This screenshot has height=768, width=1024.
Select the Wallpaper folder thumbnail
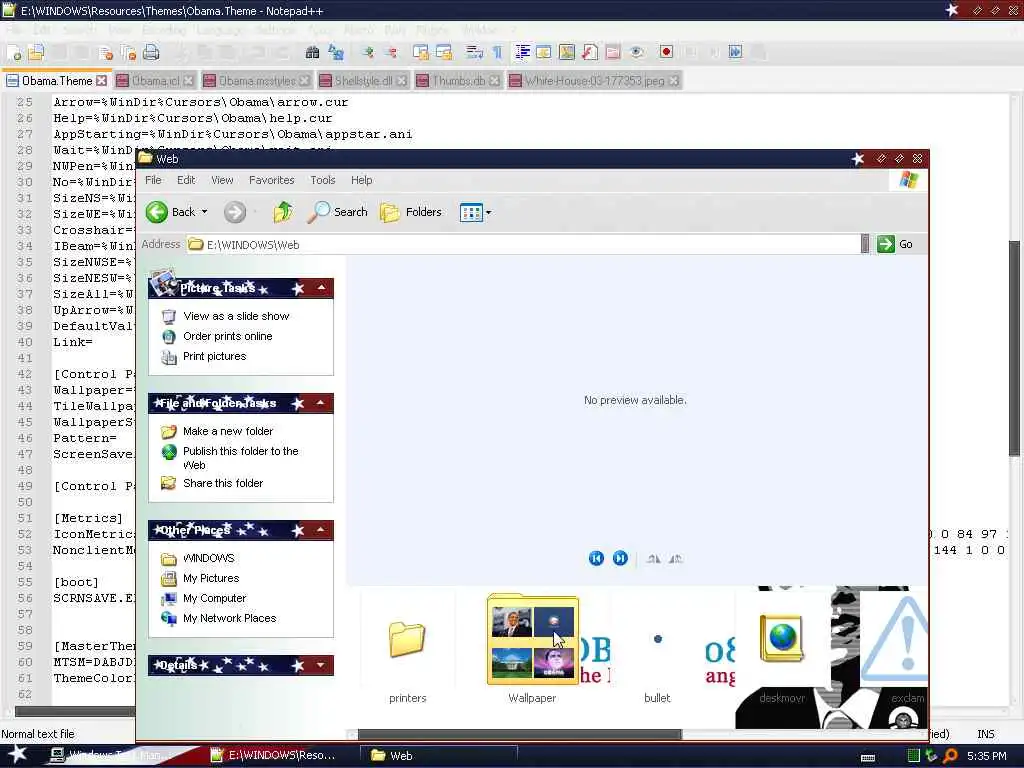(x=532, y=649)
